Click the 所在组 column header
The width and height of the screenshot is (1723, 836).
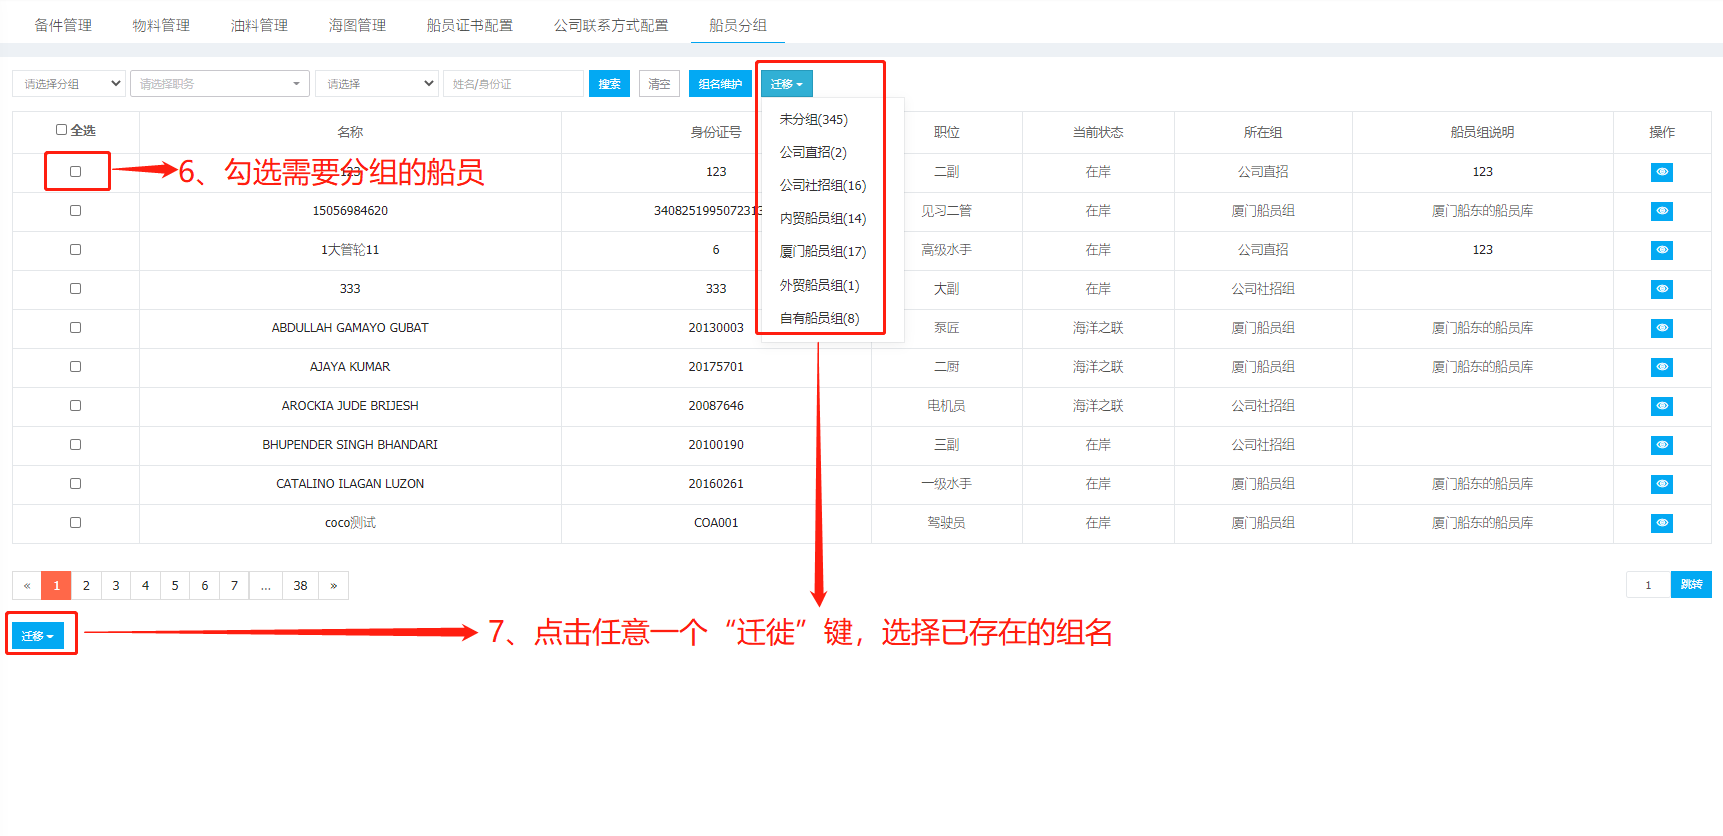(1263, 132)
